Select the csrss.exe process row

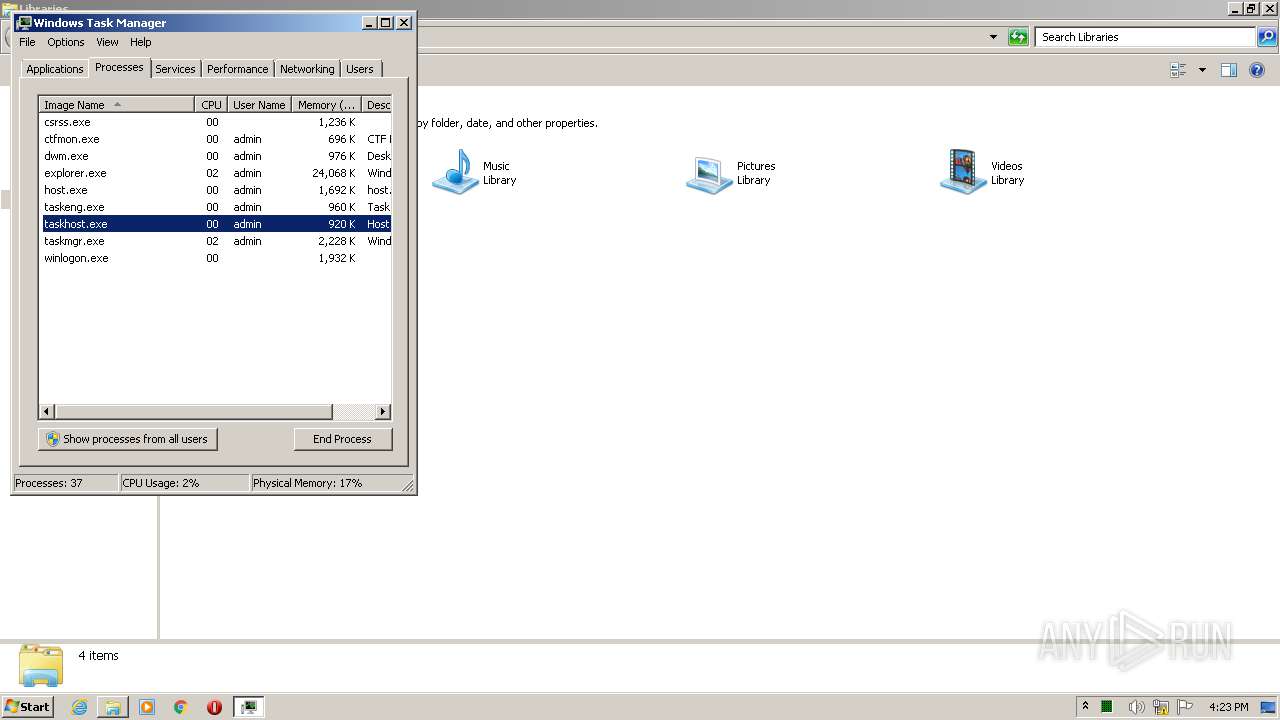pyautogui.click(x=215, y=122)
